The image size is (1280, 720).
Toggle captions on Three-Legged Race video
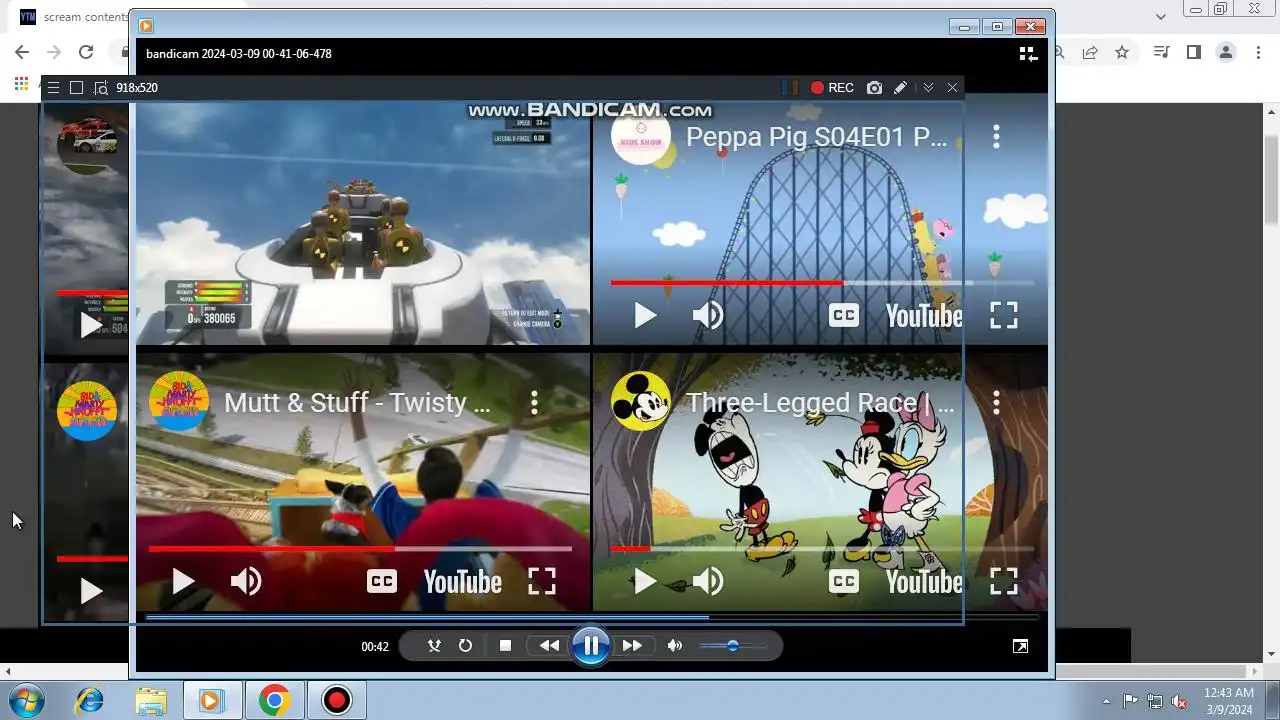844,582
